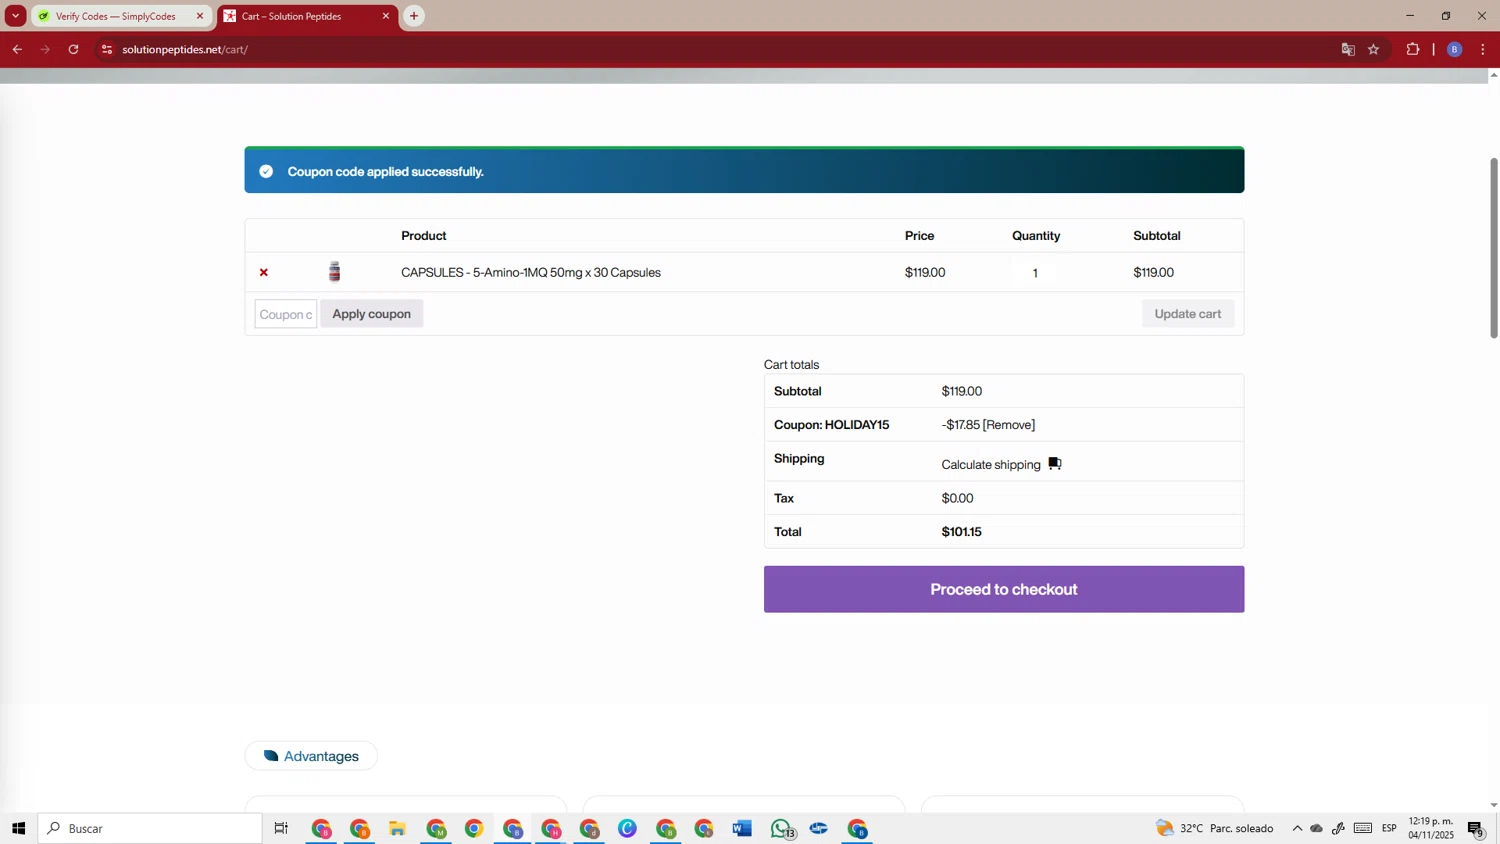View site information icon in address bar
Screen dimensions: 1500x844
pos(107,49)
